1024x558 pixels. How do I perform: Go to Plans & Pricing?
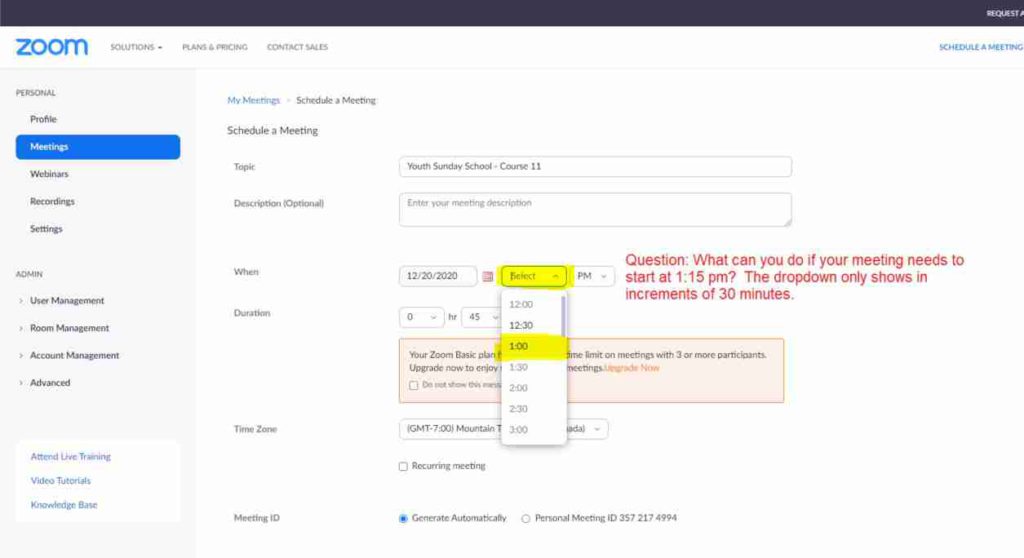pyautogui.click(x=215, y=47)
